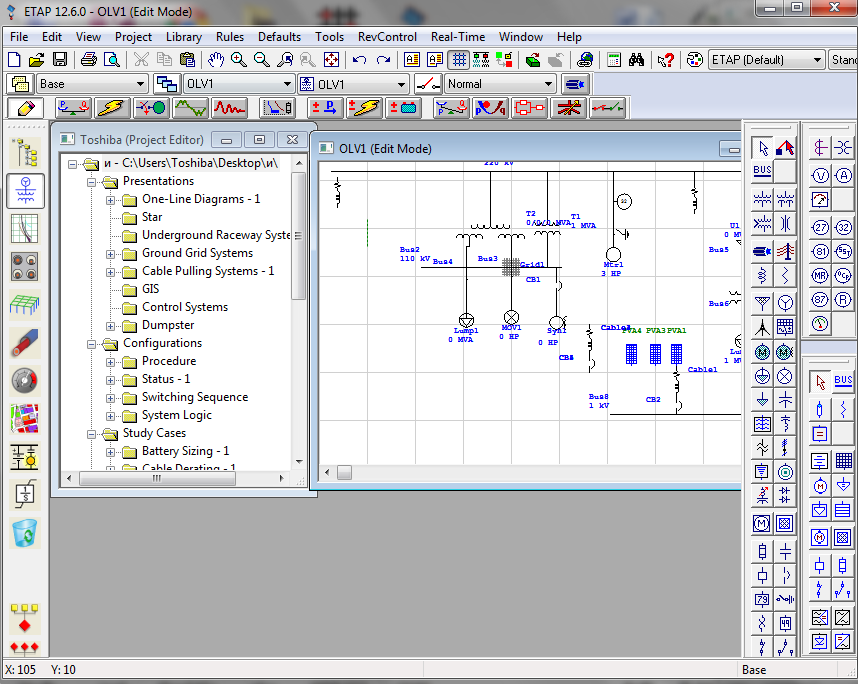Open the OLV1 one-line diagram selector
Image resolution: width=858 pixels, height=684 pixels.
click(x=401, y=84)
